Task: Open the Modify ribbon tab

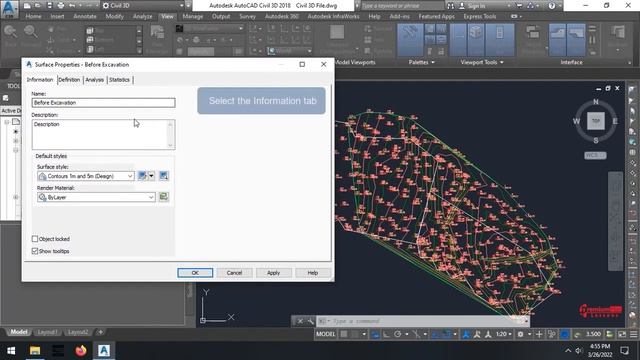Action: coord(114,16)
